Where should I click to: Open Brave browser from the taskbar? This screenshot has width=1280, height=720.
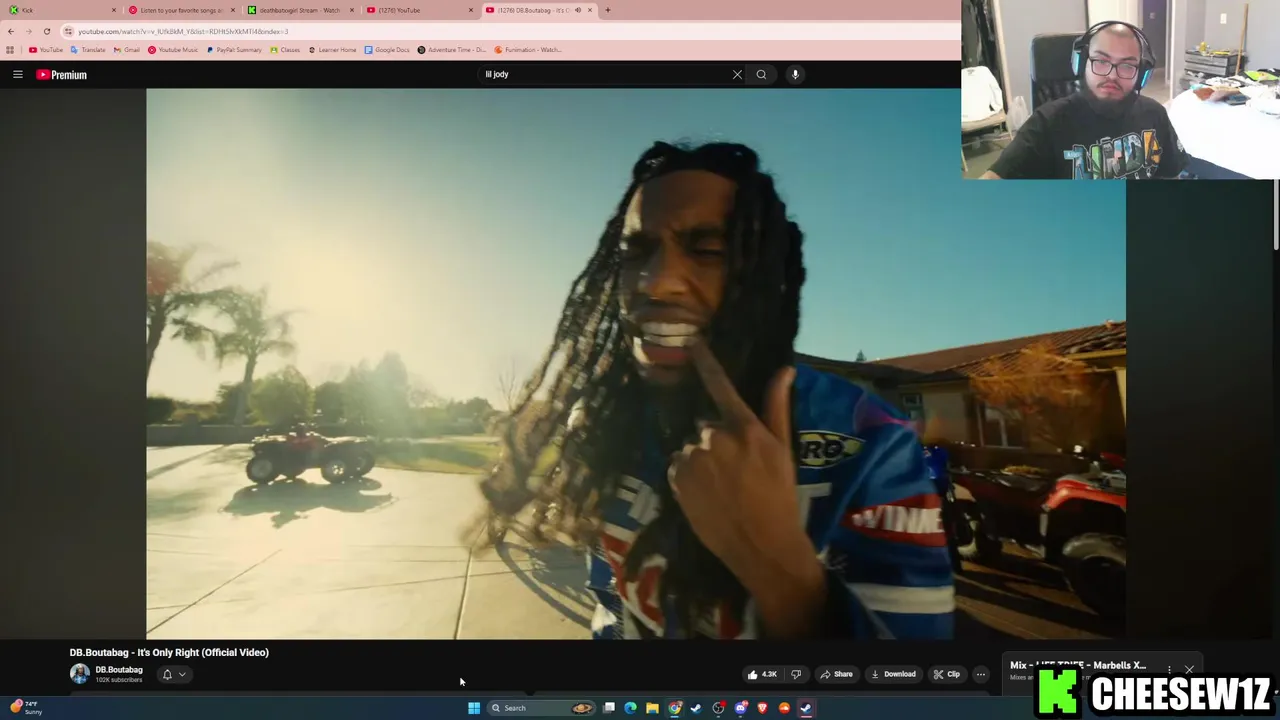762,708
